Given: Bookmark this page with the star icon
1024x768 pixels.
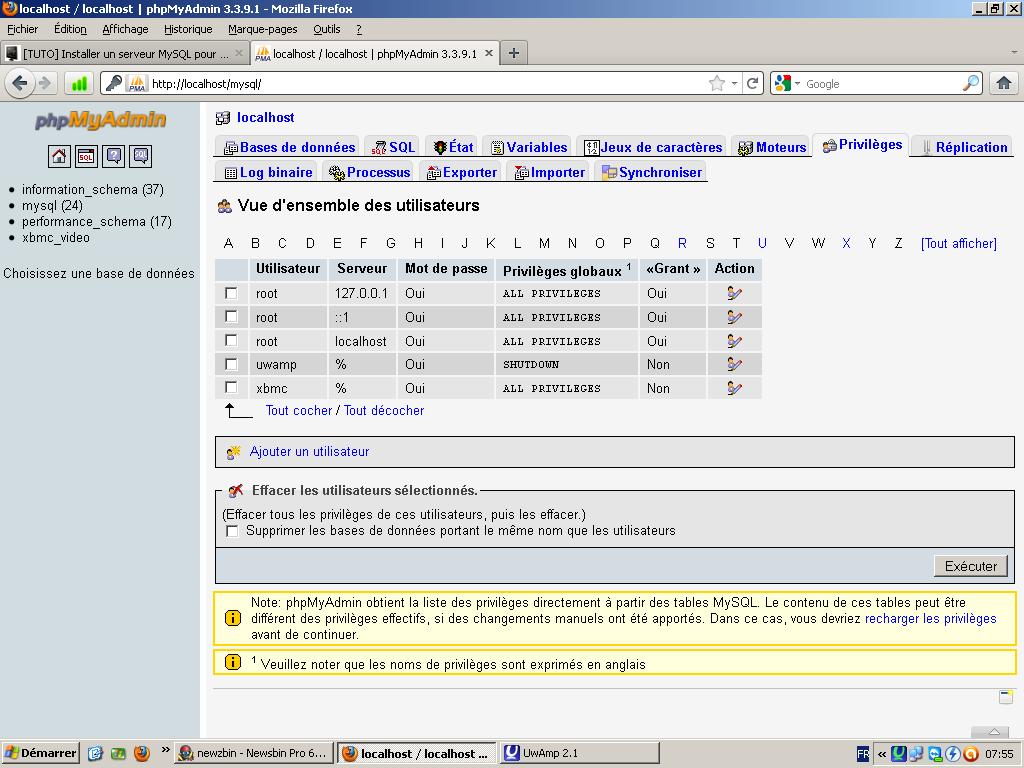Looking at the screenshot, I should 716,84.
